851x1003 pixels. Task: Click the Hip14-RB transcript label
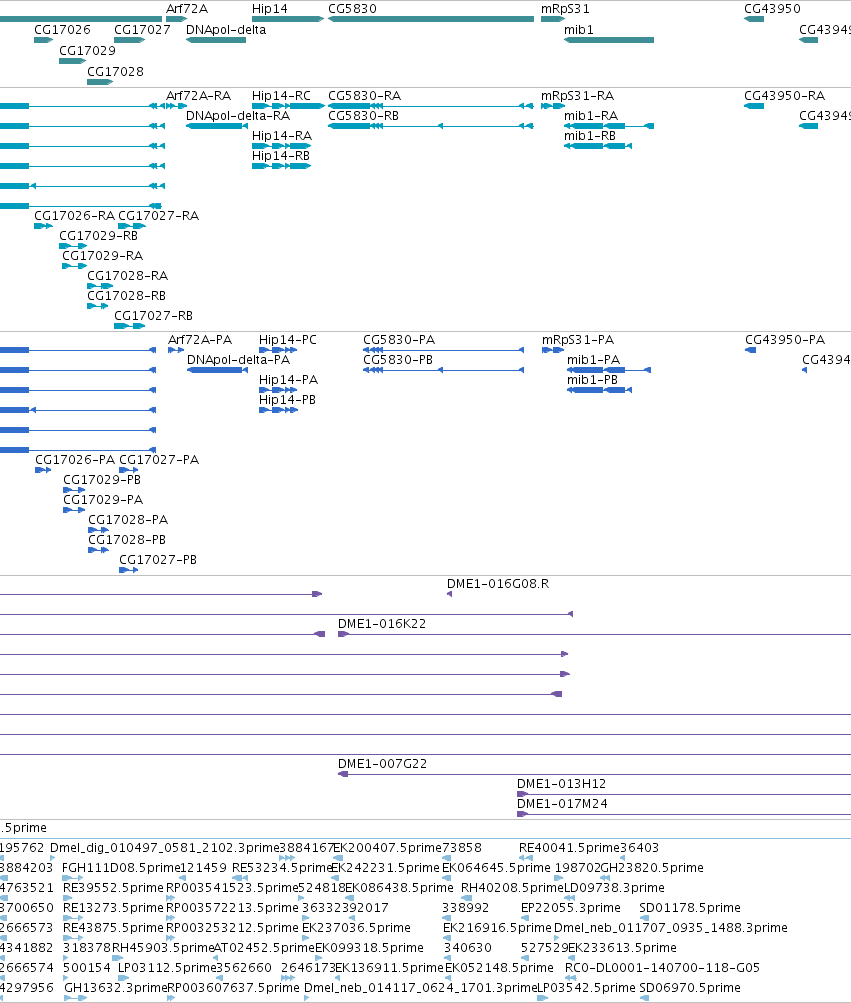[x=281, y=155]
